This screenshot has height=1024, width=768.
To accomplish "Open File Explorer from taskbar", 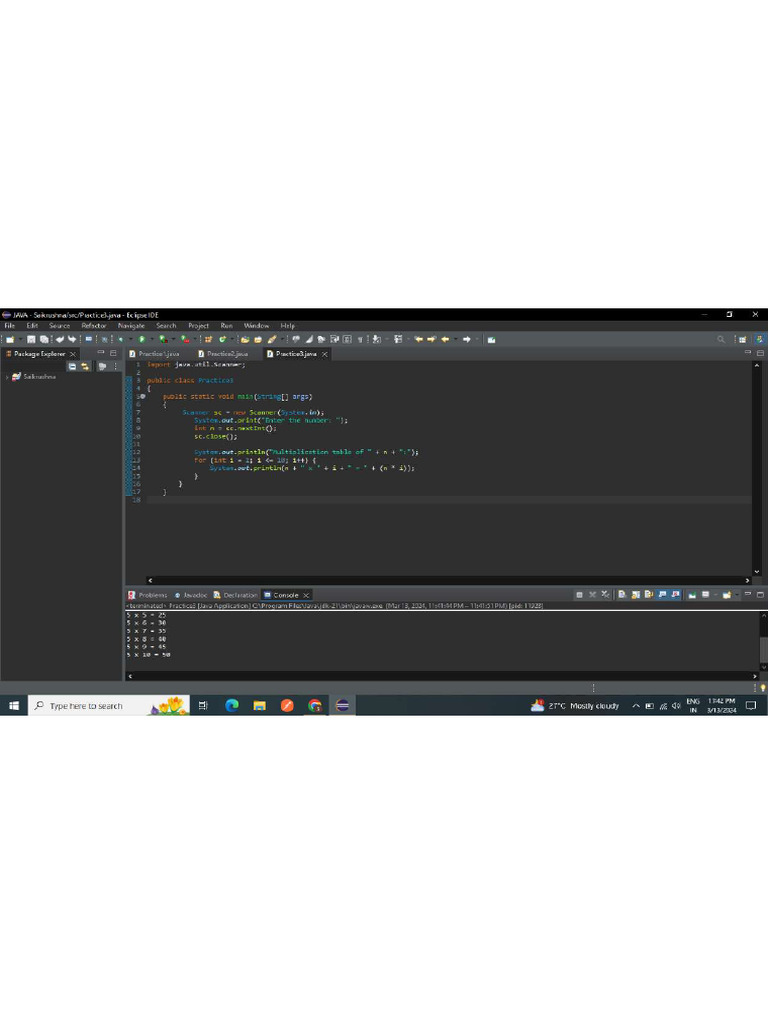I will pyautogui.click(x=260, y=705).
